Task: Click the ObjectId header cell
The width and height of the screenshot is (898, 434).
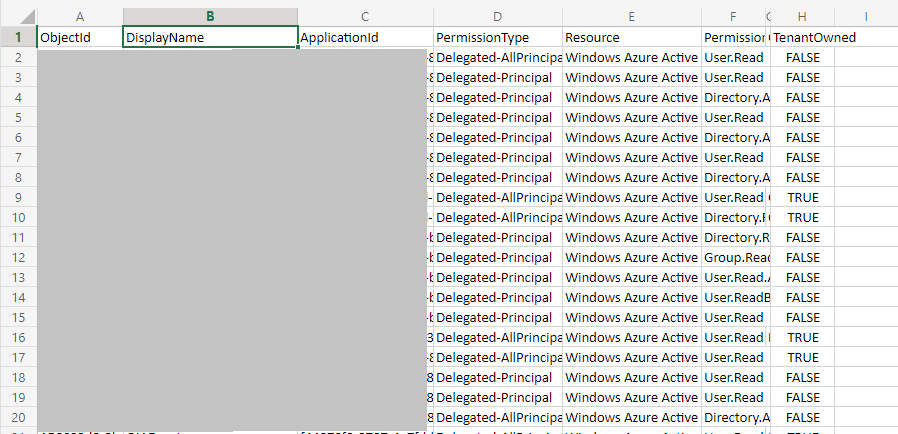Action: 80,38
